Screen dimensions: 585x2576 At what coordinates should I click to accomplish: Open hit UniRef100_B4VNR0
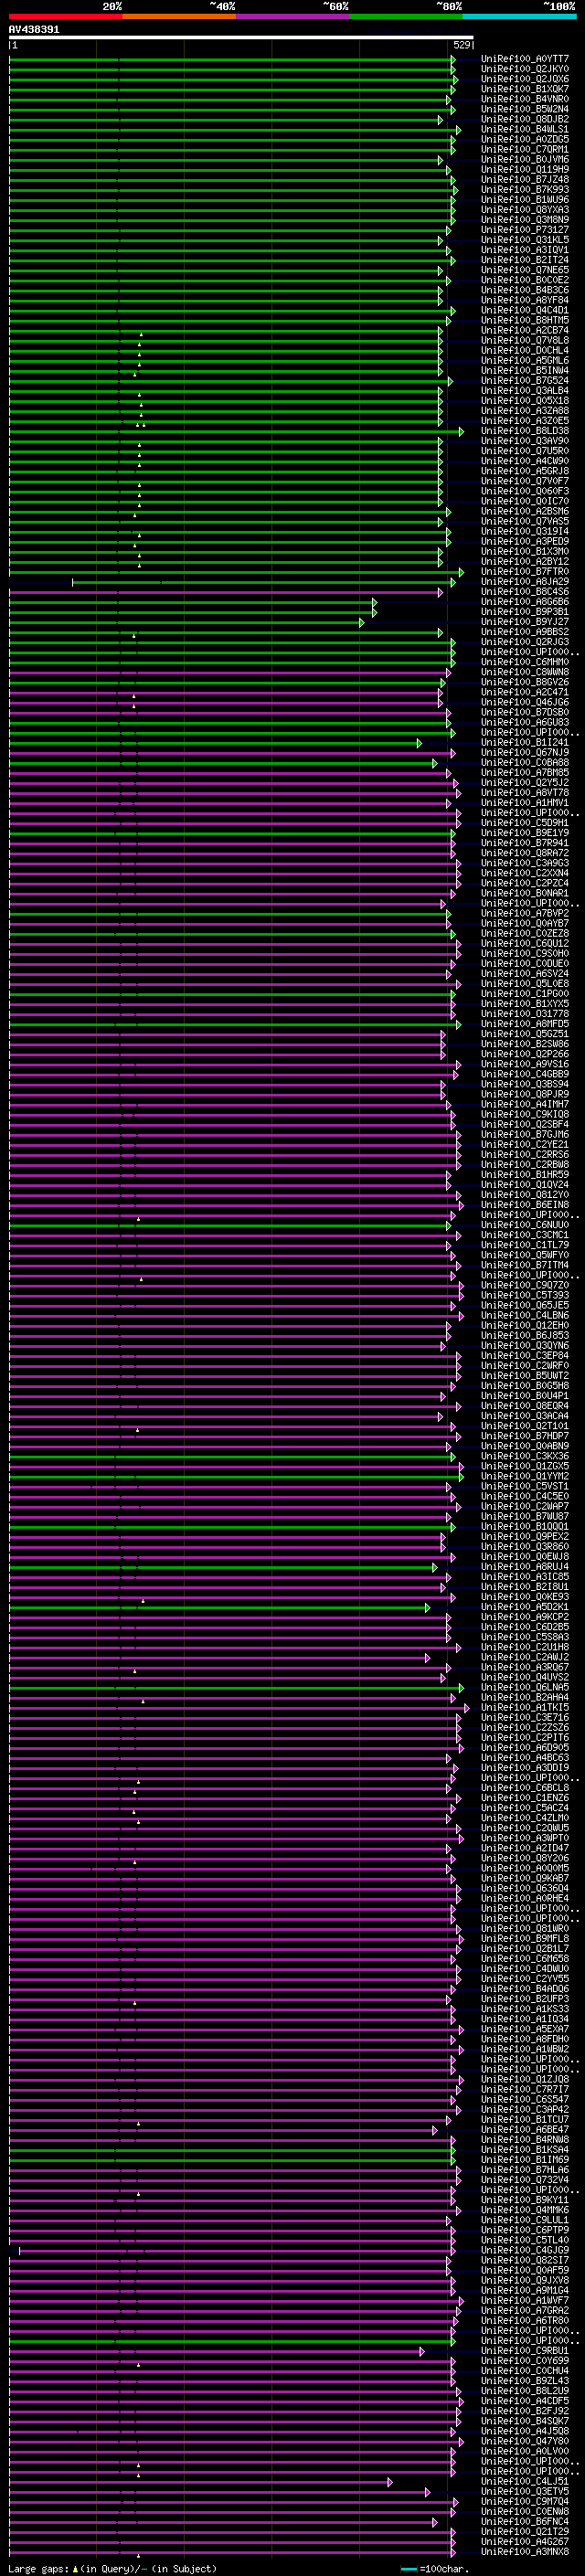525,99
